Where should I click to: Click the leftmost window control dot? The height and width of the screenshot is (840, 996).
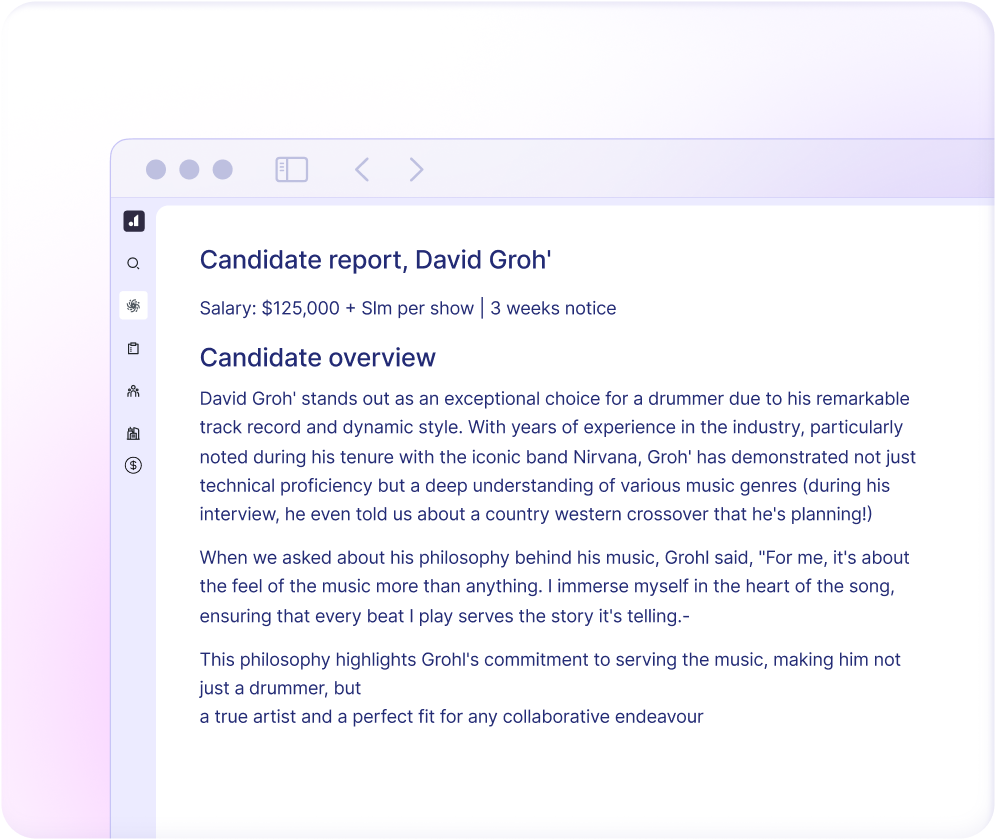pos(156,170)
